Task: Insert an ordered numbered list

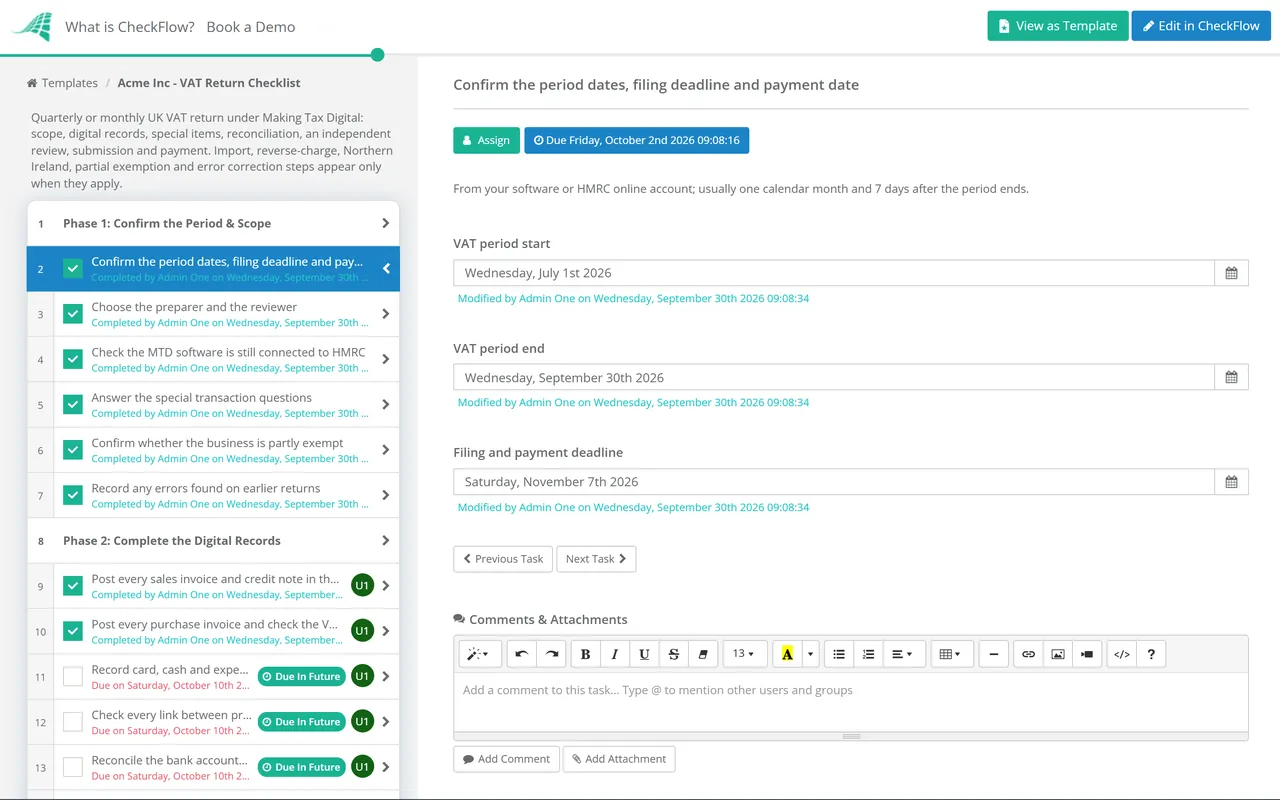Action: point(868,654)
